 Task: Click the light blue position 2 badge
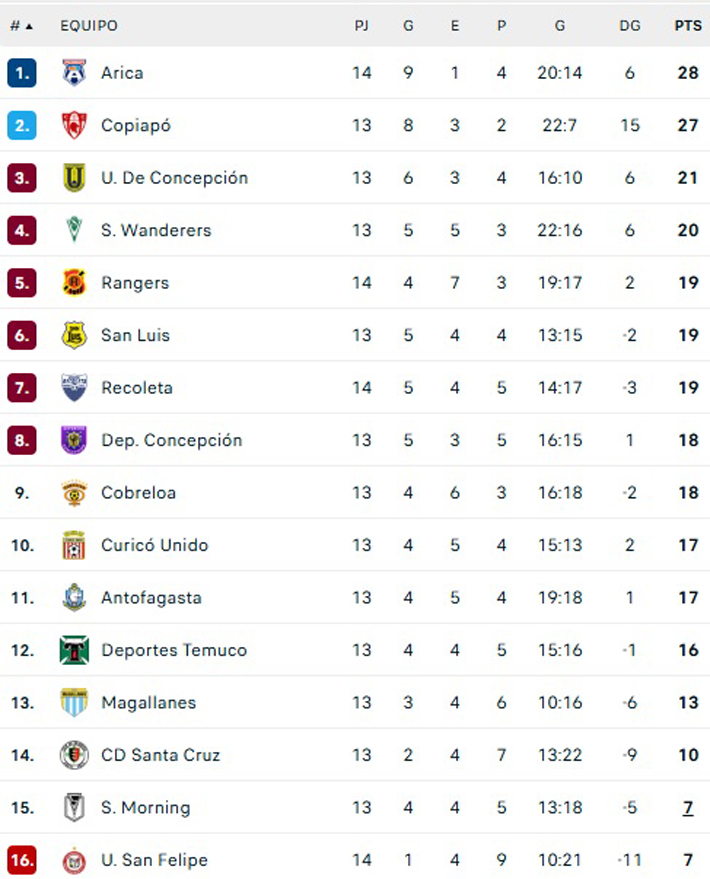(22, 125)
